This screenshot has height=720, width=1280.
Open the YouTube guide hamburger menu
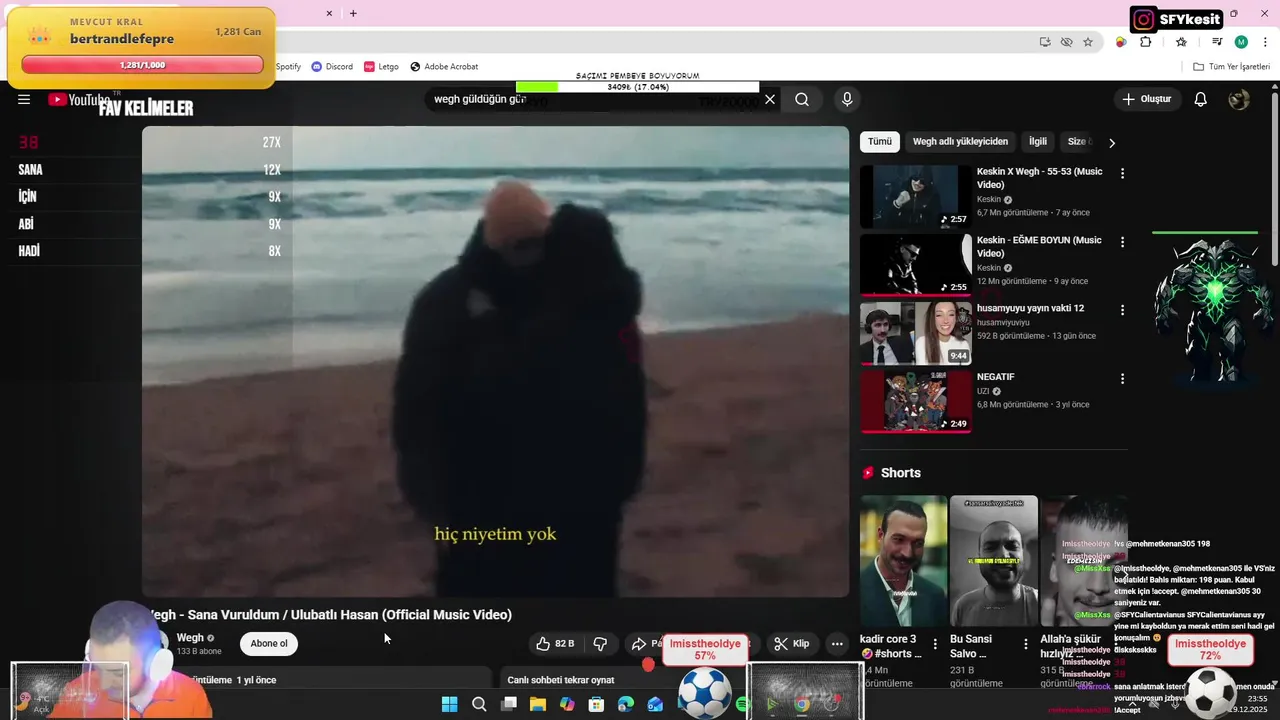point(24,99)
